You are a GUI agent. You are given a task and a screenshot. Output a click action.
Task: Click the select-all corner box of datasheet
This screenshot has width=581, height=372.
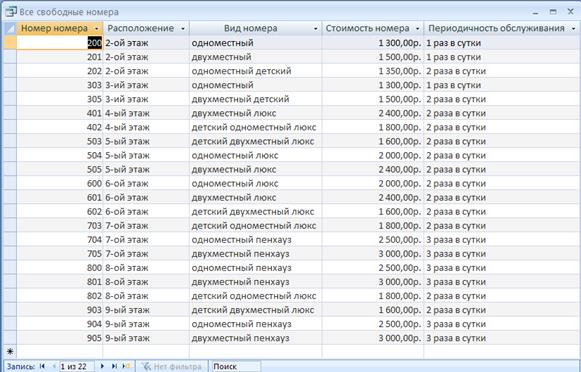pyautogui.click(x=10, y=28)
